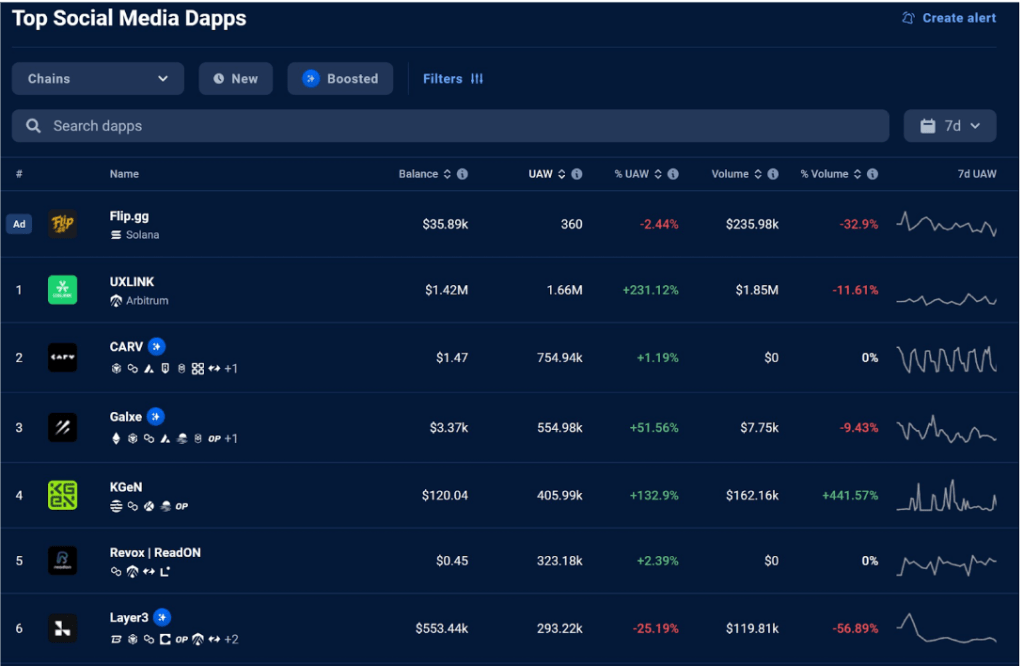Click the boosted badge next to Galxe
The height and width of the screenshot is (666, 1023).
point(155,417)
